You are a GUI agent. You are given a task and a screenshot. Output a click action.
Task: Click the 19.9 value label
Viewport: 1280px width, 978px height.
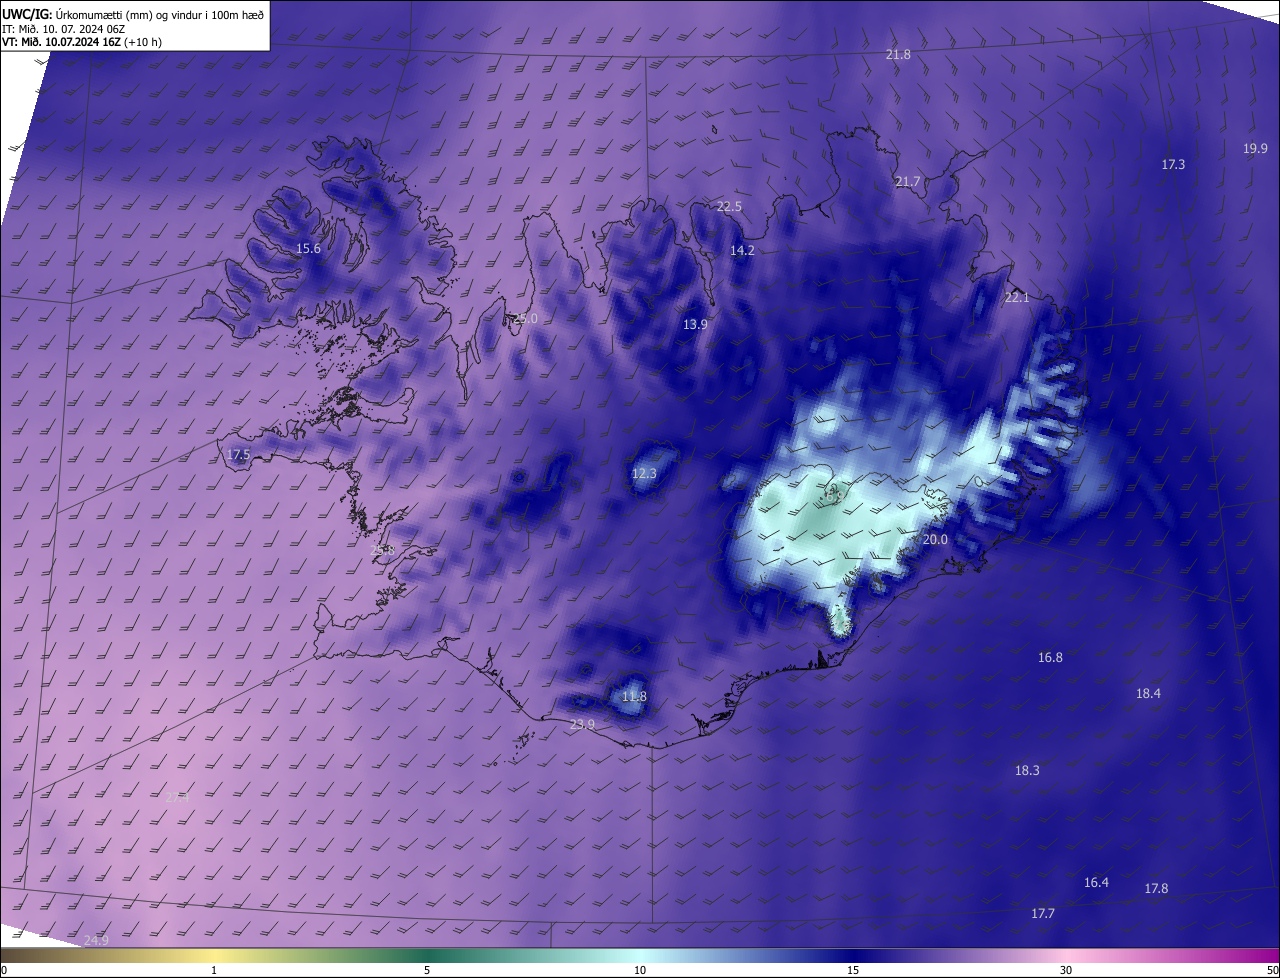click(1255, 148)
